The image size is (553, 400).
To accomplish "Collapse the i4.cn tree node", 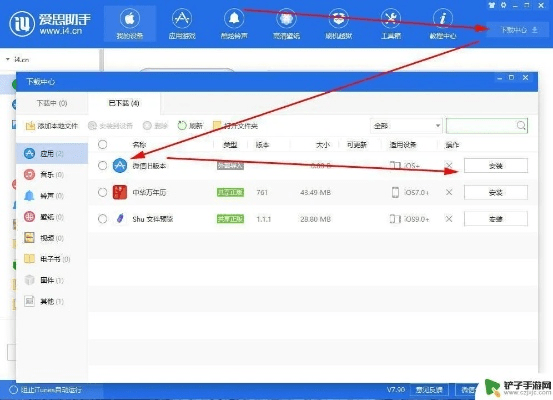I will pos(8,59).
